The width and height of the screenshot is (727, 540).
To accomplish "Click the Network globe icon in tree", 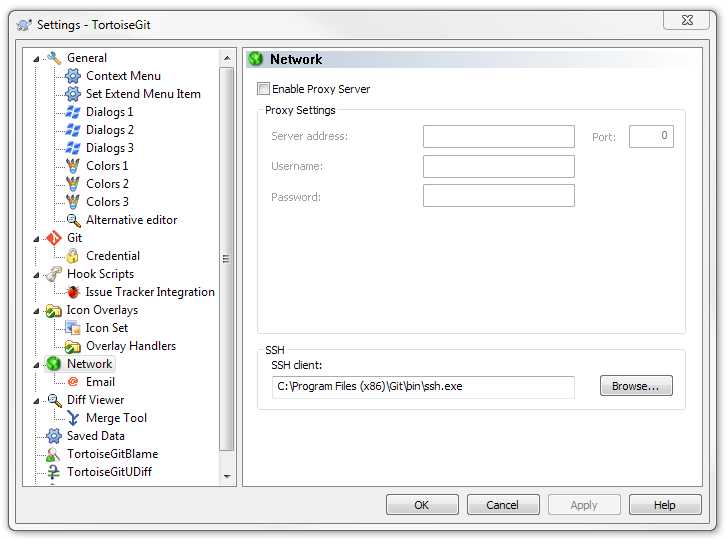I will 54,364.
